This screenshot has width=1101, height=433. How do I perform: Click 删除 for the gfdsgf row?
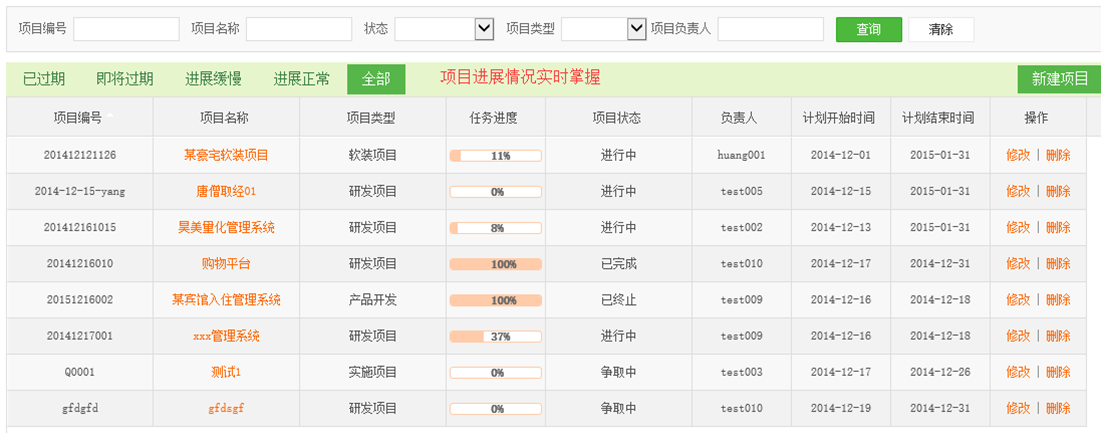(1058, 408)
